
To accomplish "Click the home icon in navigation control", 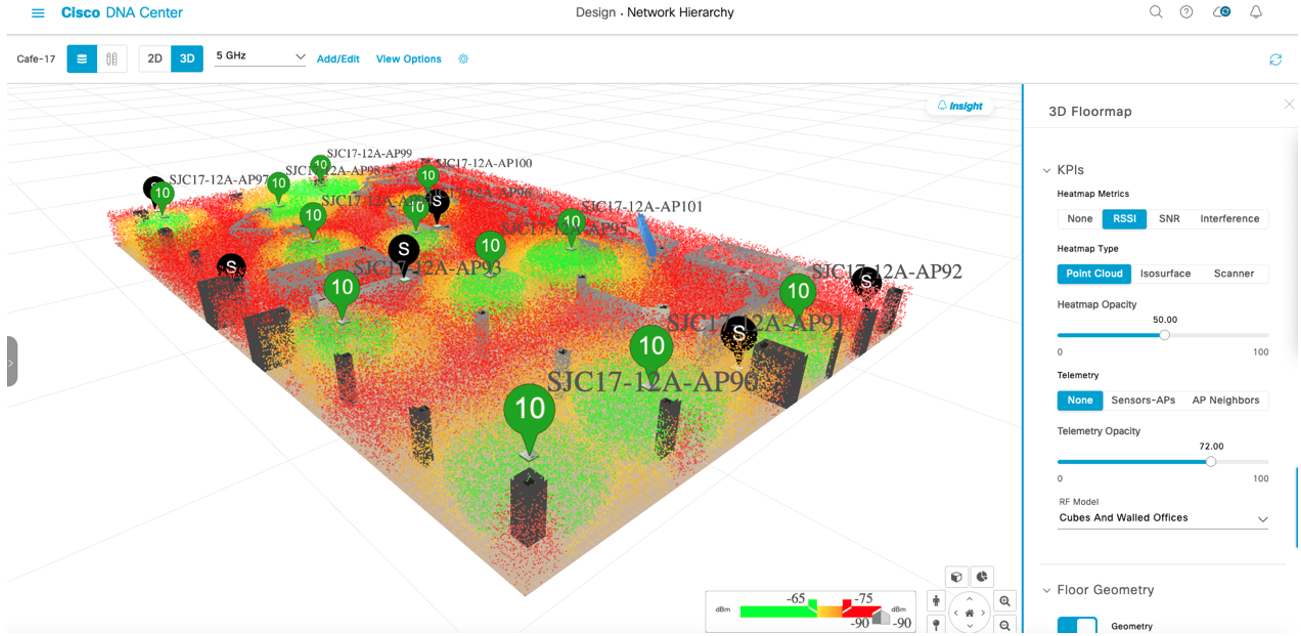I will point(969,612).
